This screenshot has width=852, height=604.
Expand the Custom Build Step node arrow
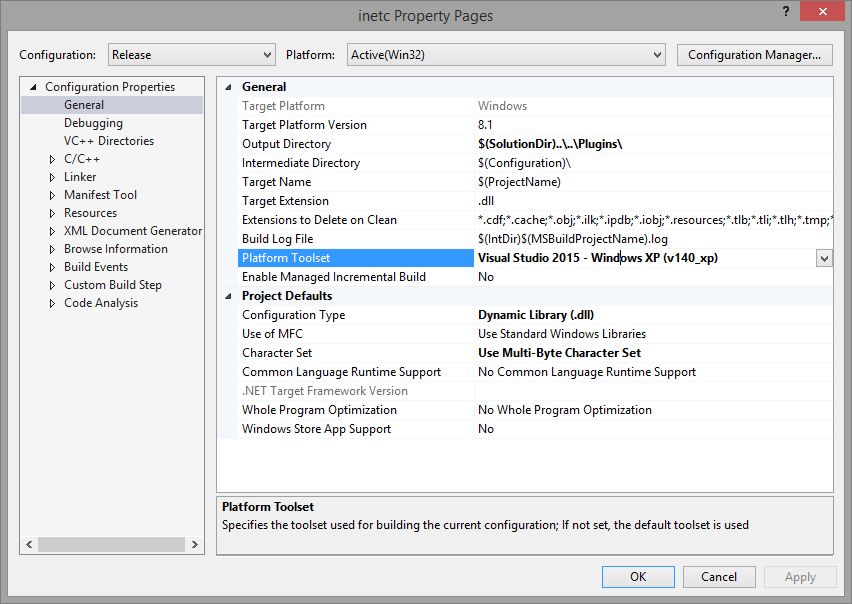52,285
